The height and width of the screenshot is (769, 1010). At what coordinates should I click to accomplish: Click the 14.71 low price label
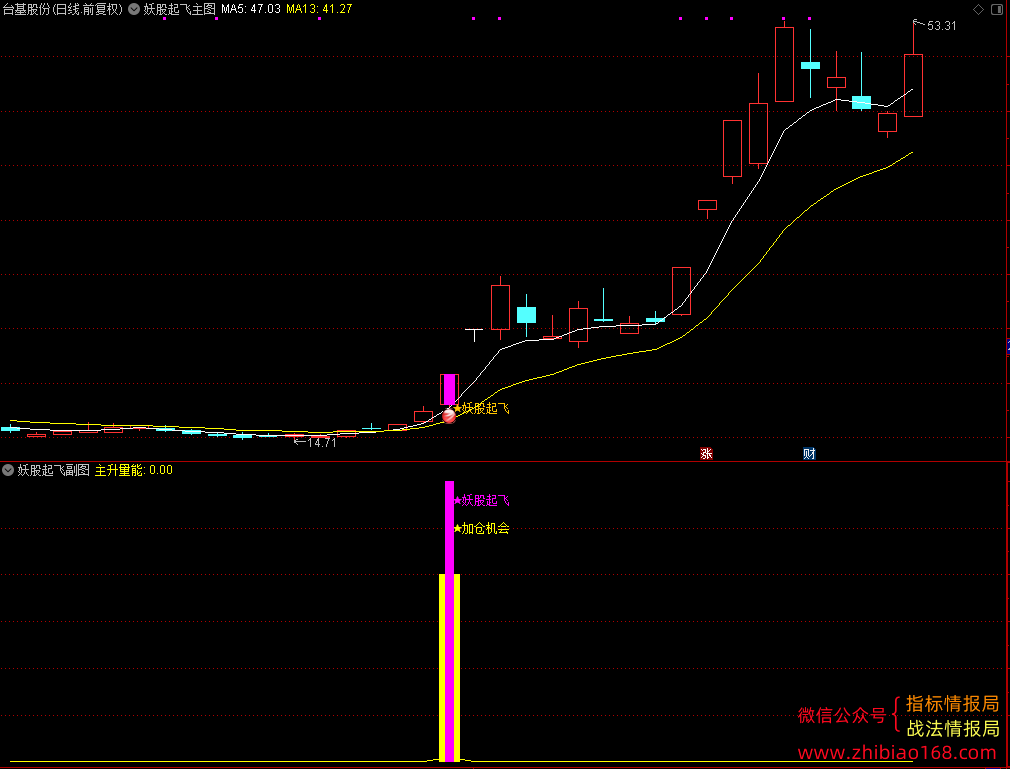point(321,442)
